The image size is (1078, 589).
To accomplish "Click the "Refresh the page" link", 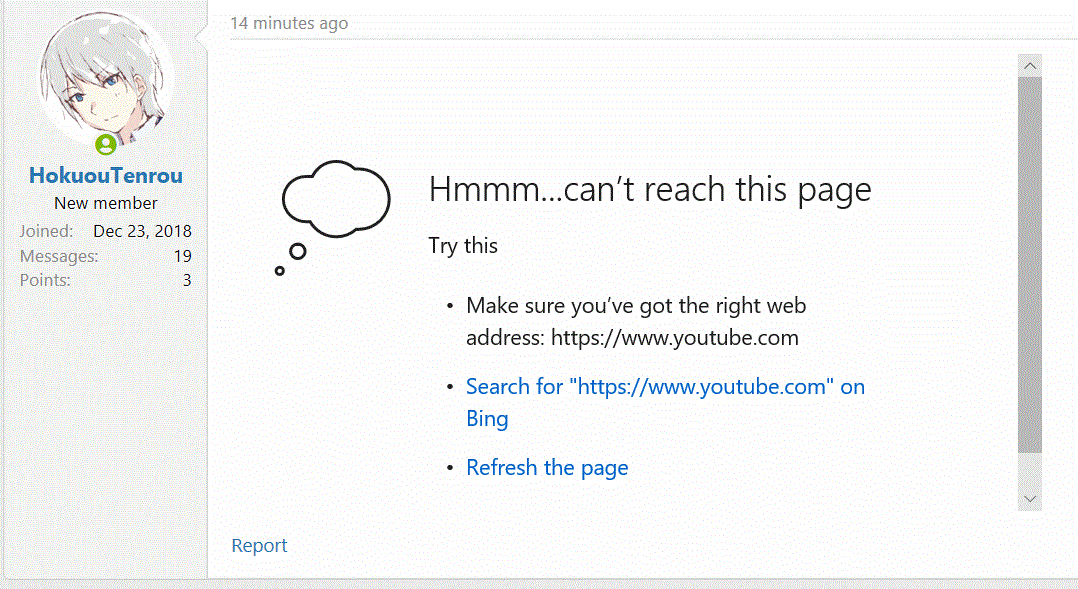I will (x=547, y=468).
